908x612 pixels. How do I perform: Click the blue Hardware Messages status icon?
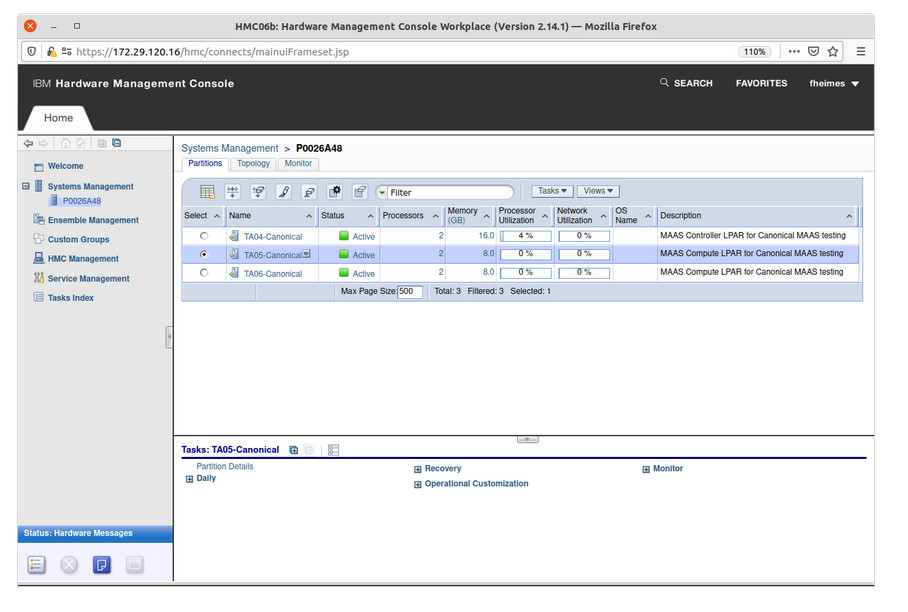[101, 565]
